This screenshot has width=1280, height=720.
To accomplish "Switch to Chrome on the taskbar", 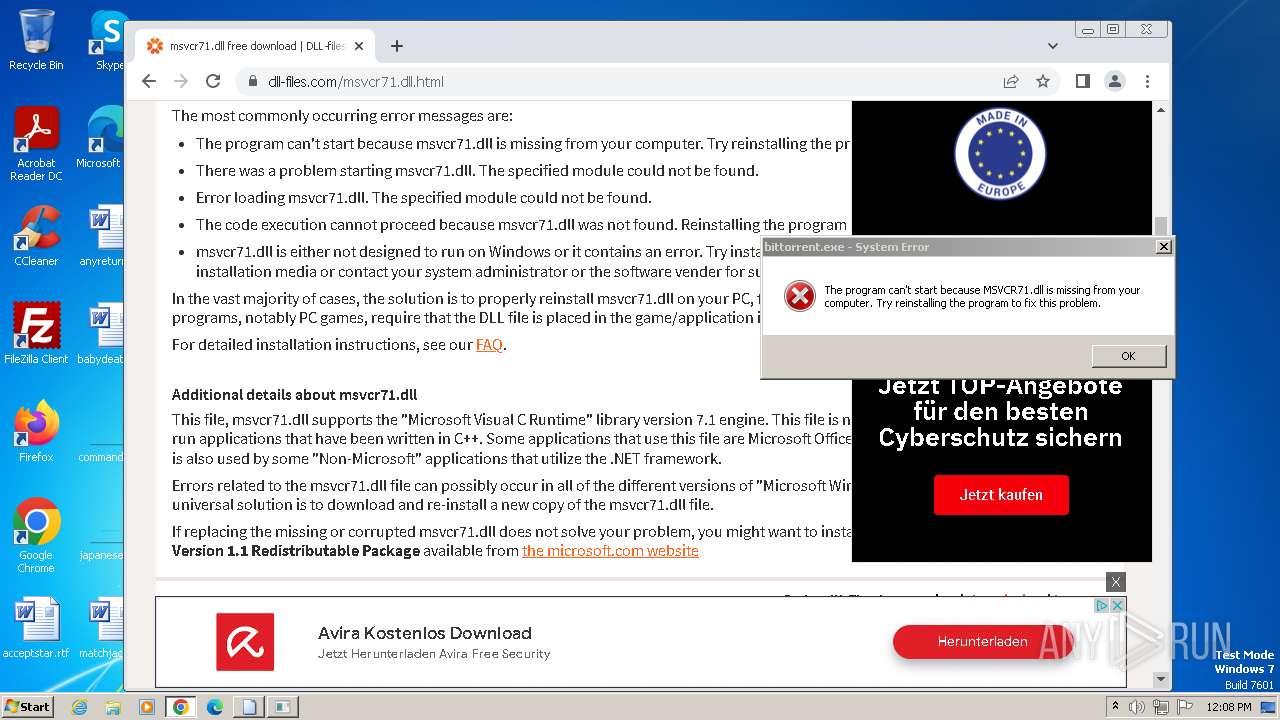I will tap(181, 707).
